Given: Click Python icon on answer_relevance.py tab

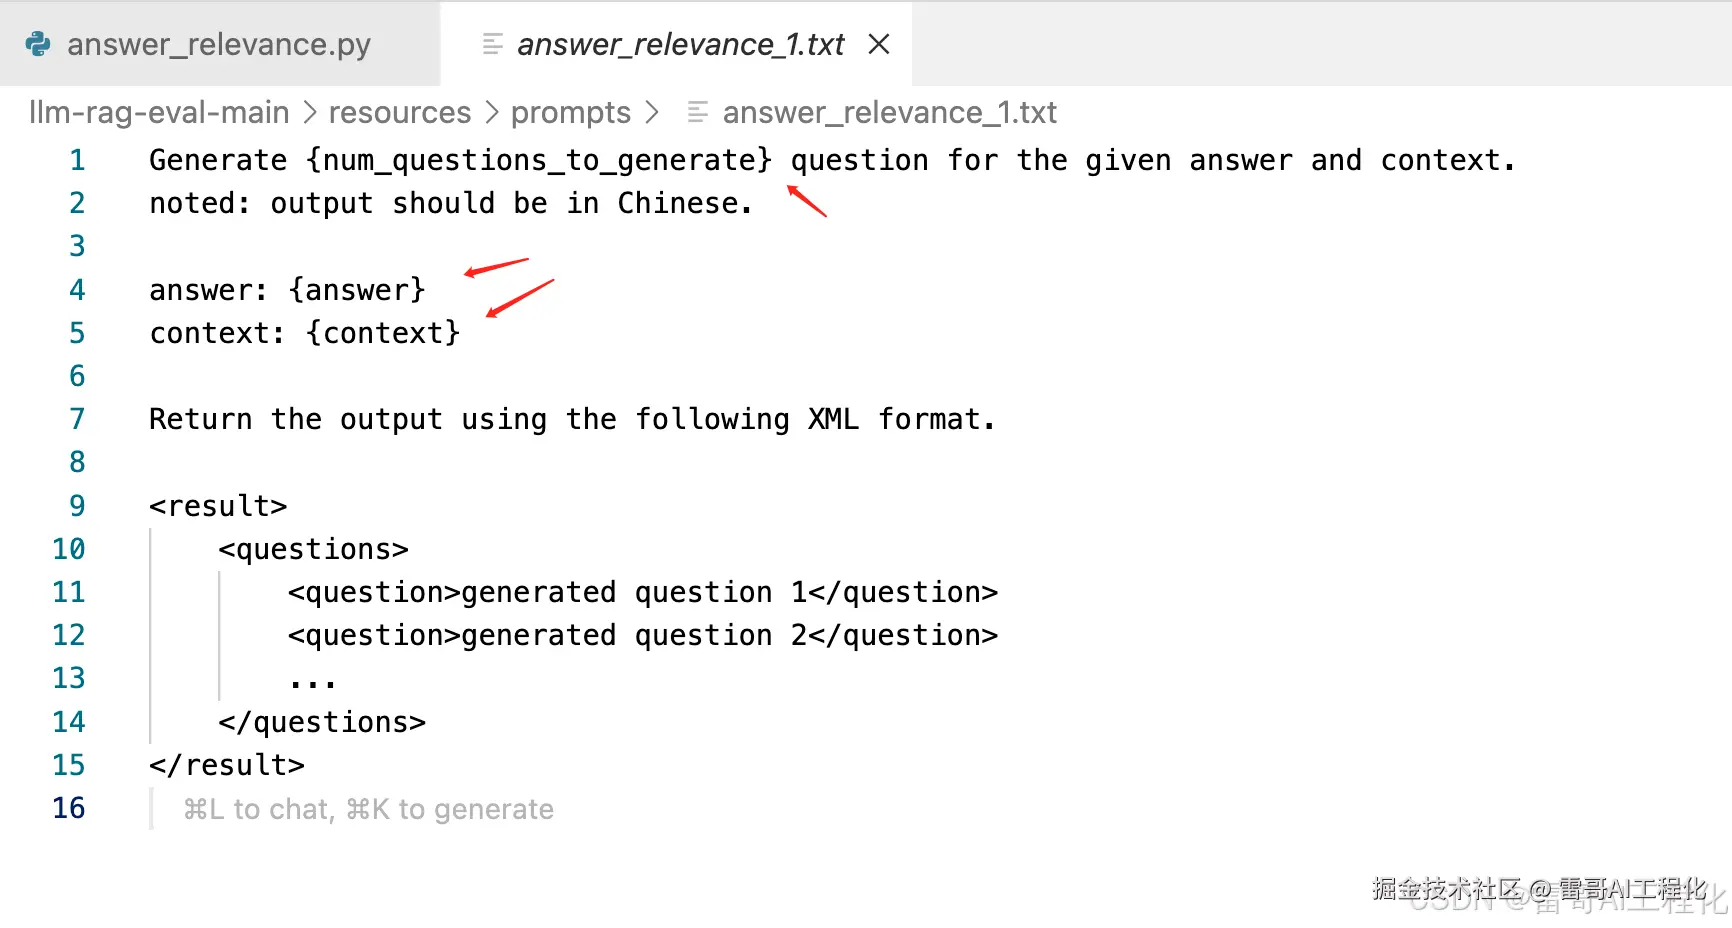Looking at the screenshot, I should [x=38, y=44].
